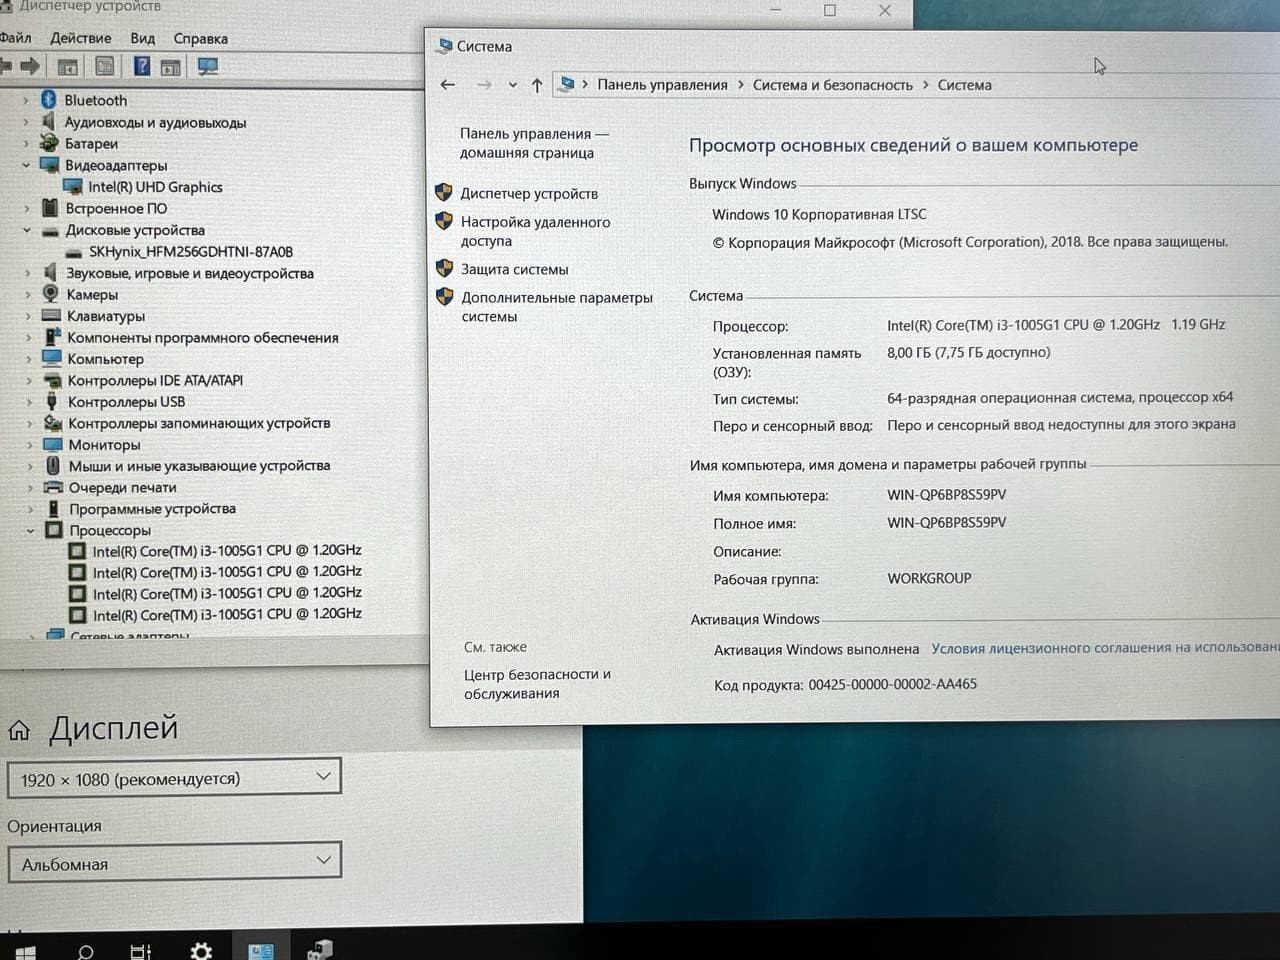Viewport: 1280px width, 960px height.
Task: Click the scan for hardware changes icon
Action: pyautogui.click(x=208, y=67)
